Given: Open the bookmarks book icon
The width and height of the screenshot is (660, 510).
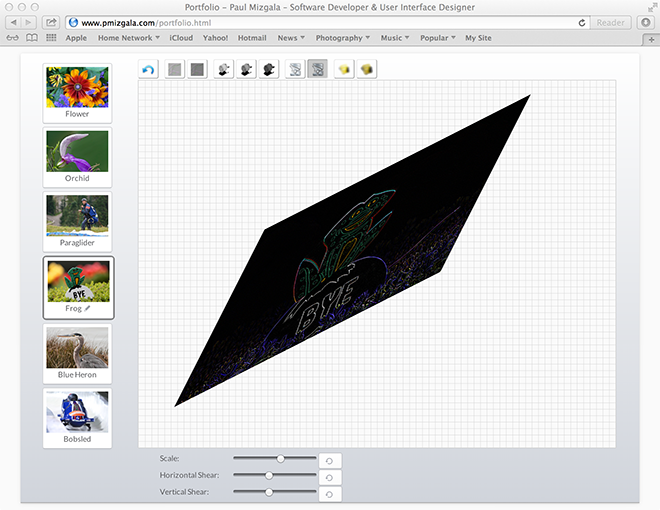Looking at the screenshot, I should pyautogui.click(x=32, y=38).
